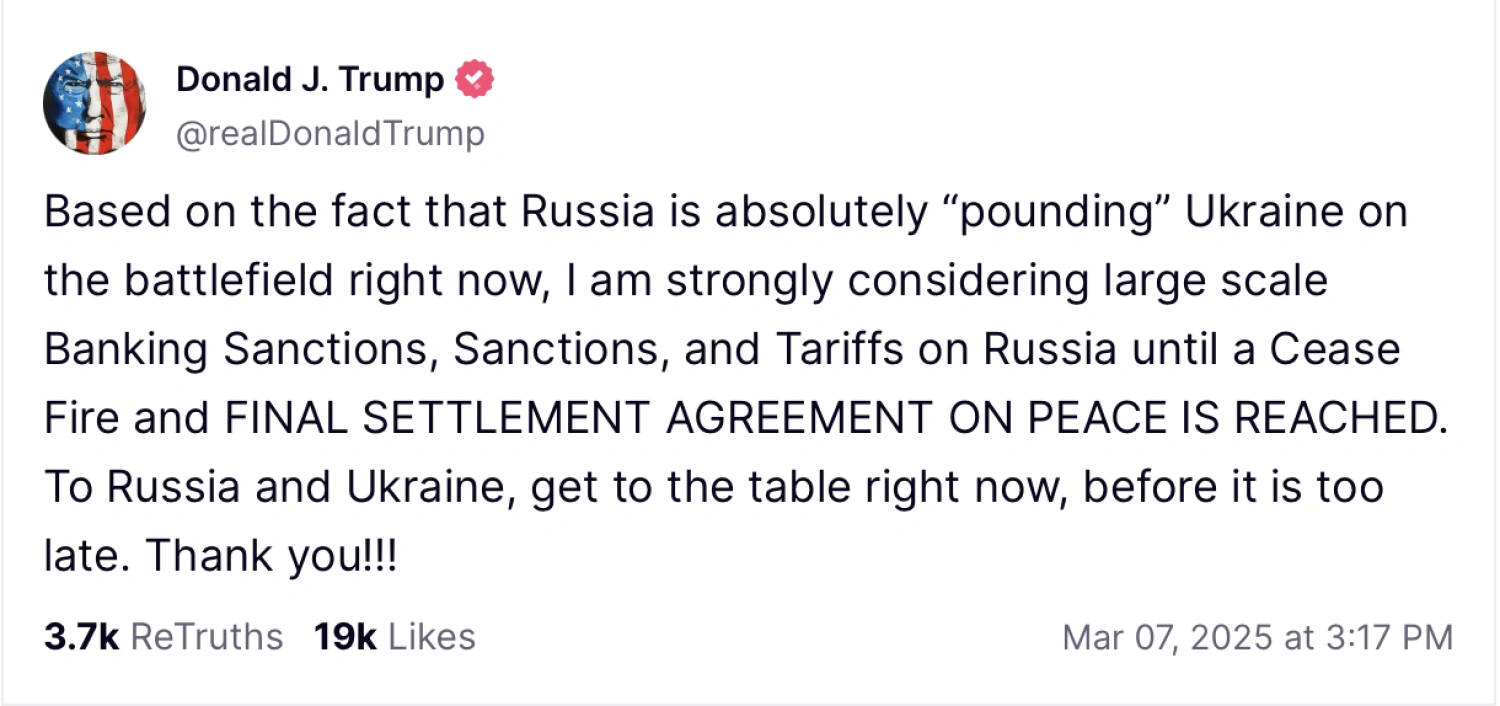Click the red verified checkmark badge
Screen dimensions: 1500x706
click(475, 80)
